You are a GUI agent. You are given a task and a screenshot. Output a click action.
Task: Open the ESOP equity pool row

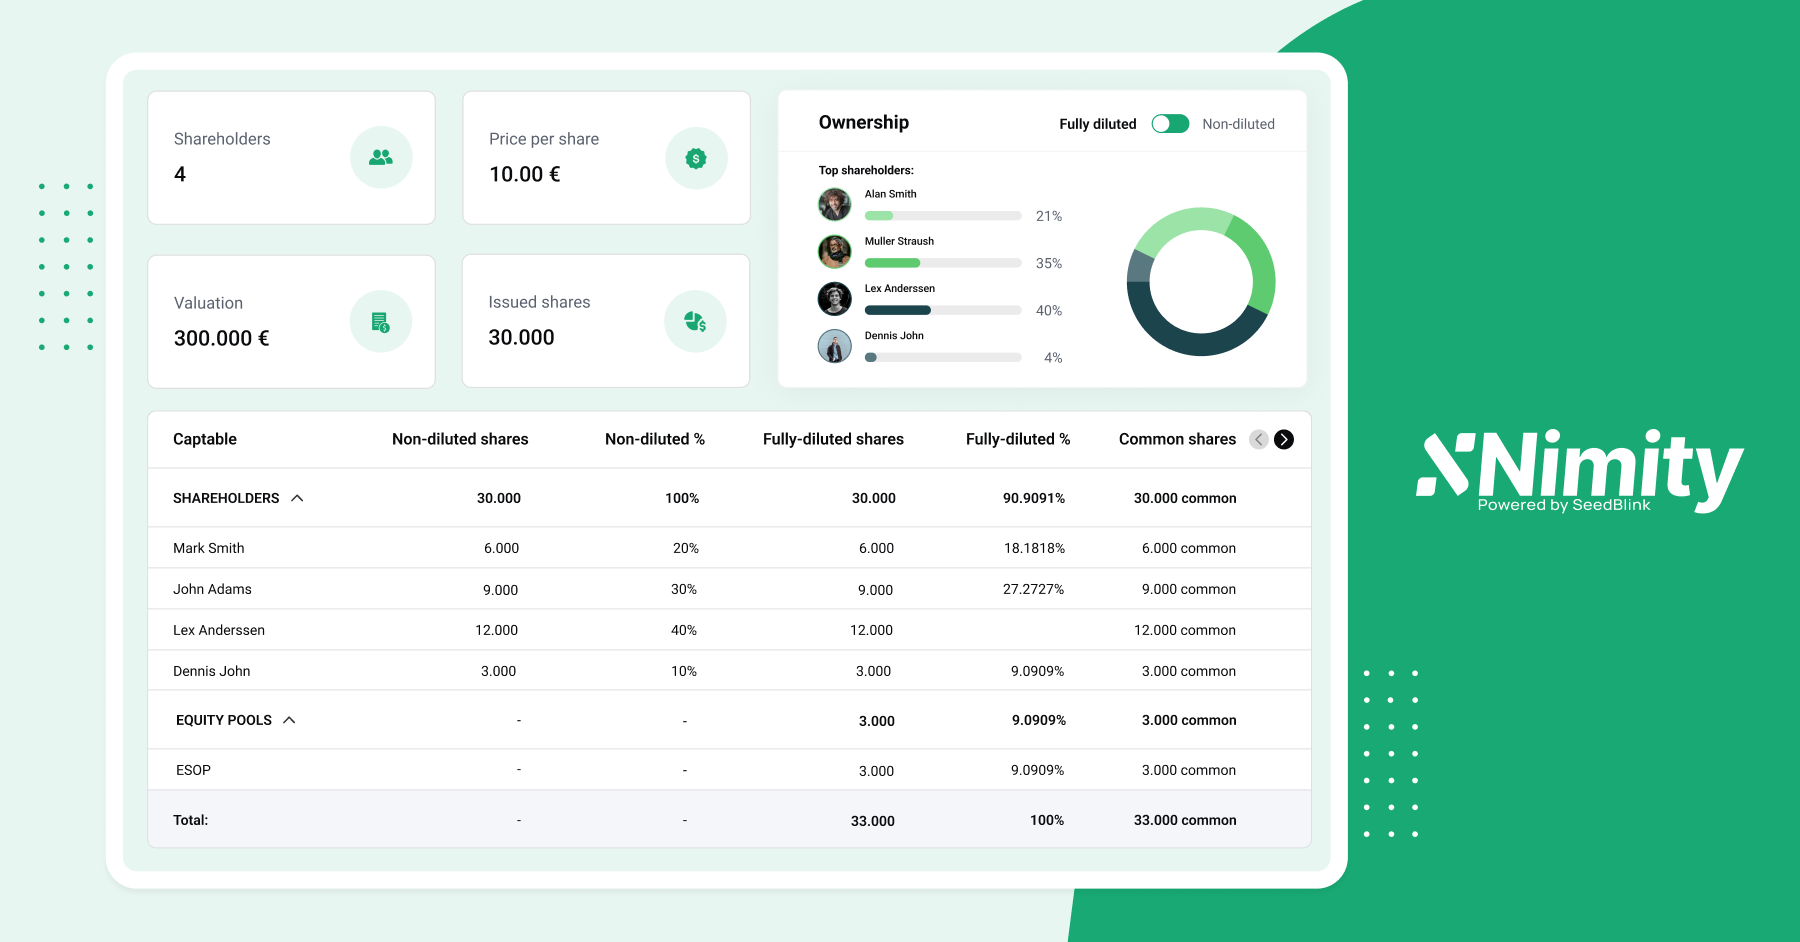click(x=193, y=770)
